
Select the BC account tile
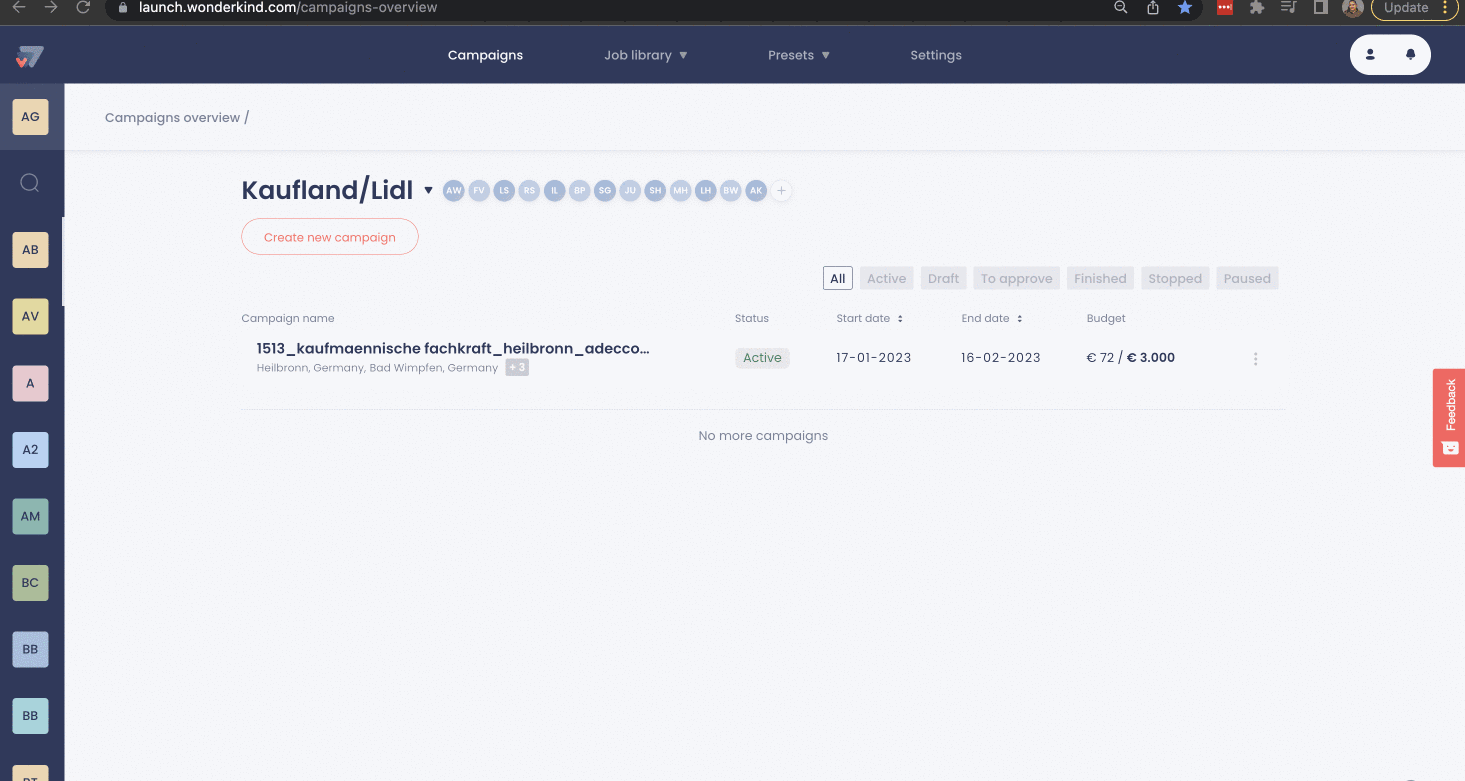tap(30, 582)
